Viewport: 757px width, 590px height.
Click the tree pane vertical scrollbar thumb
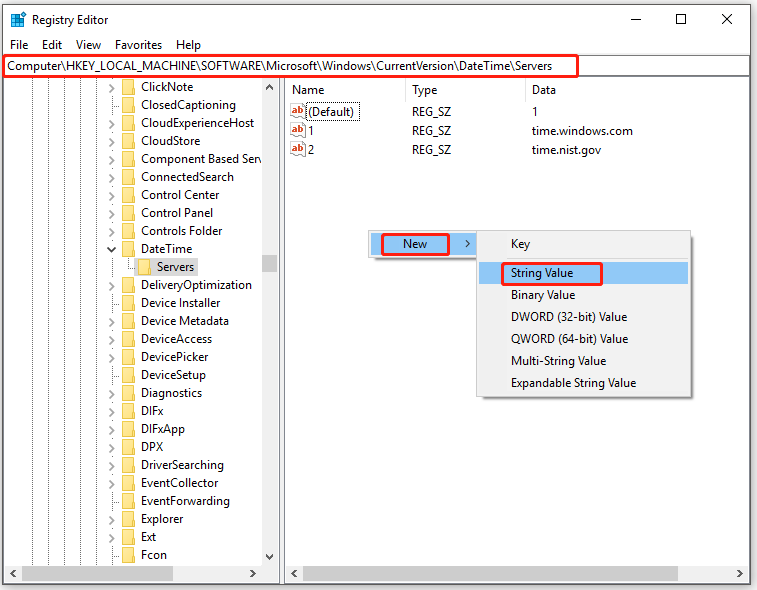269,264
